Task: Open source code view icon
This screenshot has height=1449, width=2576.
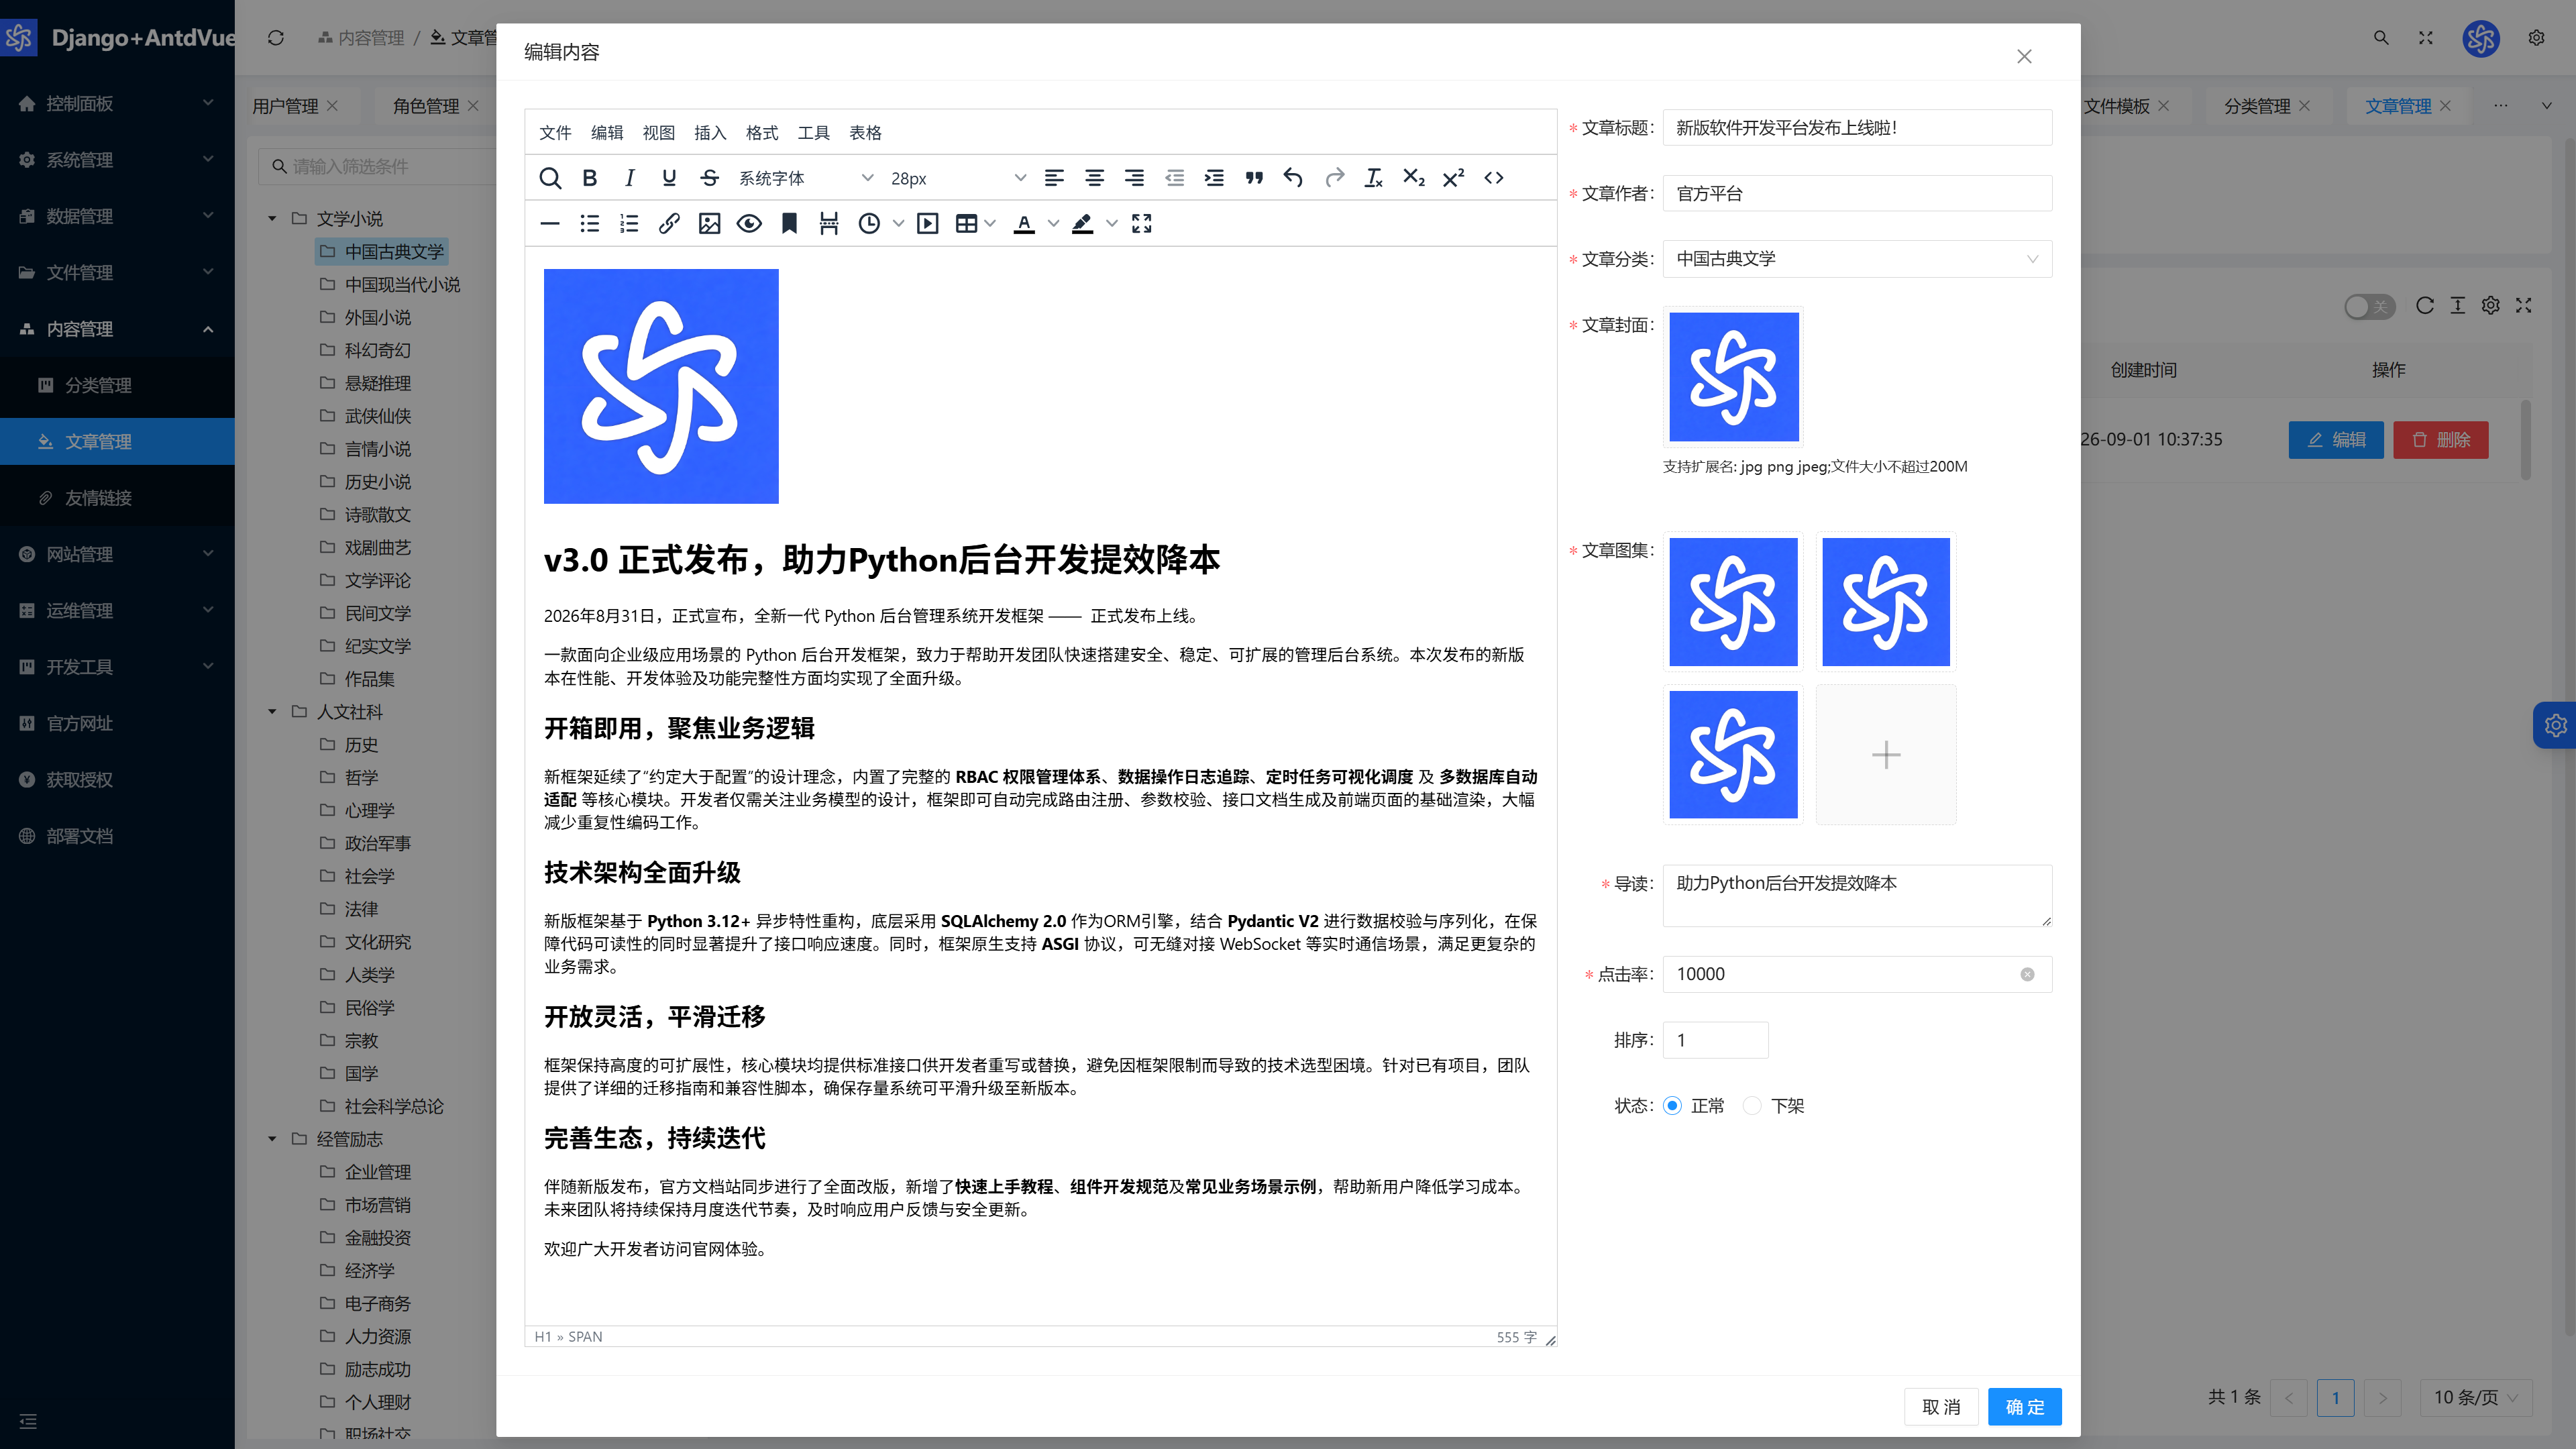Action: point(1493,178)
